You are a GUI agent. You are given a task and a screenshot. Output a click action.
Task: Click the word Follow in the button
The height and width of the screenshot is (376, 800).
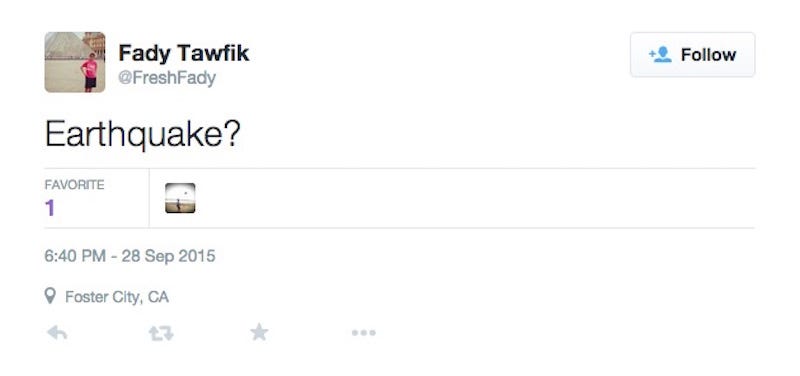[708, 55]
